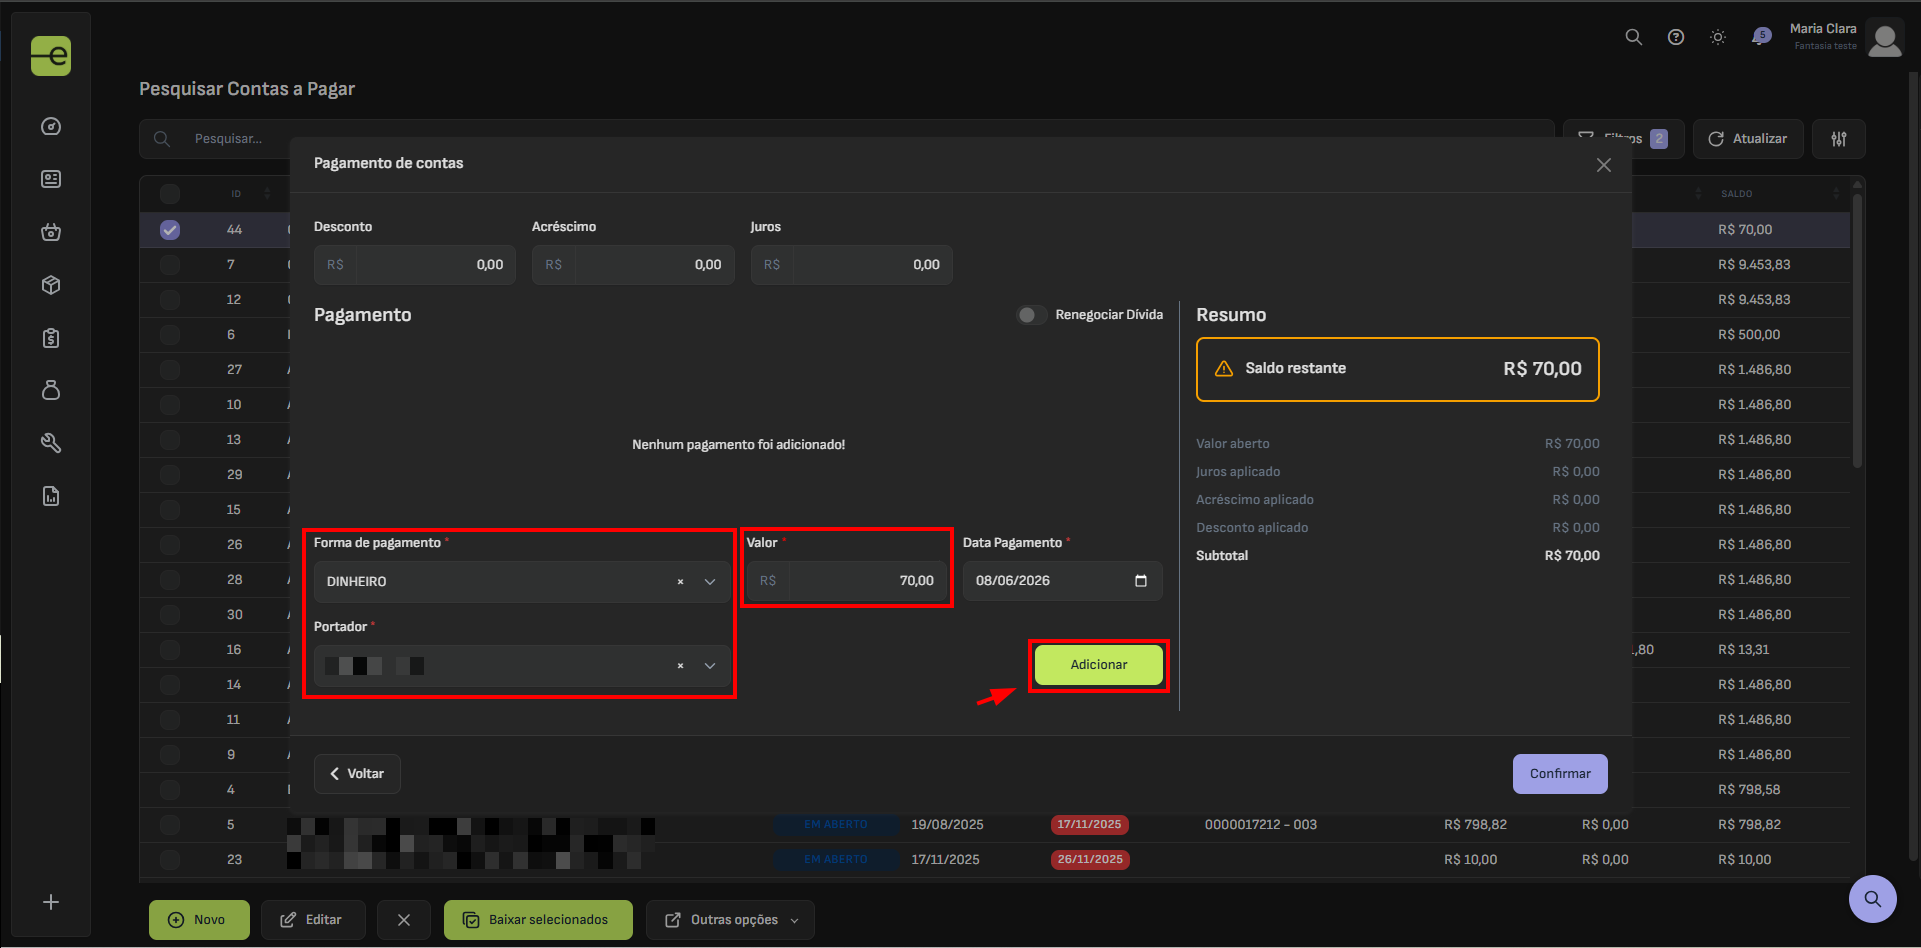This screenshot has width=1921, height=948.
Task: Open the help question mark icon
Action: [x=1676, y=37]
